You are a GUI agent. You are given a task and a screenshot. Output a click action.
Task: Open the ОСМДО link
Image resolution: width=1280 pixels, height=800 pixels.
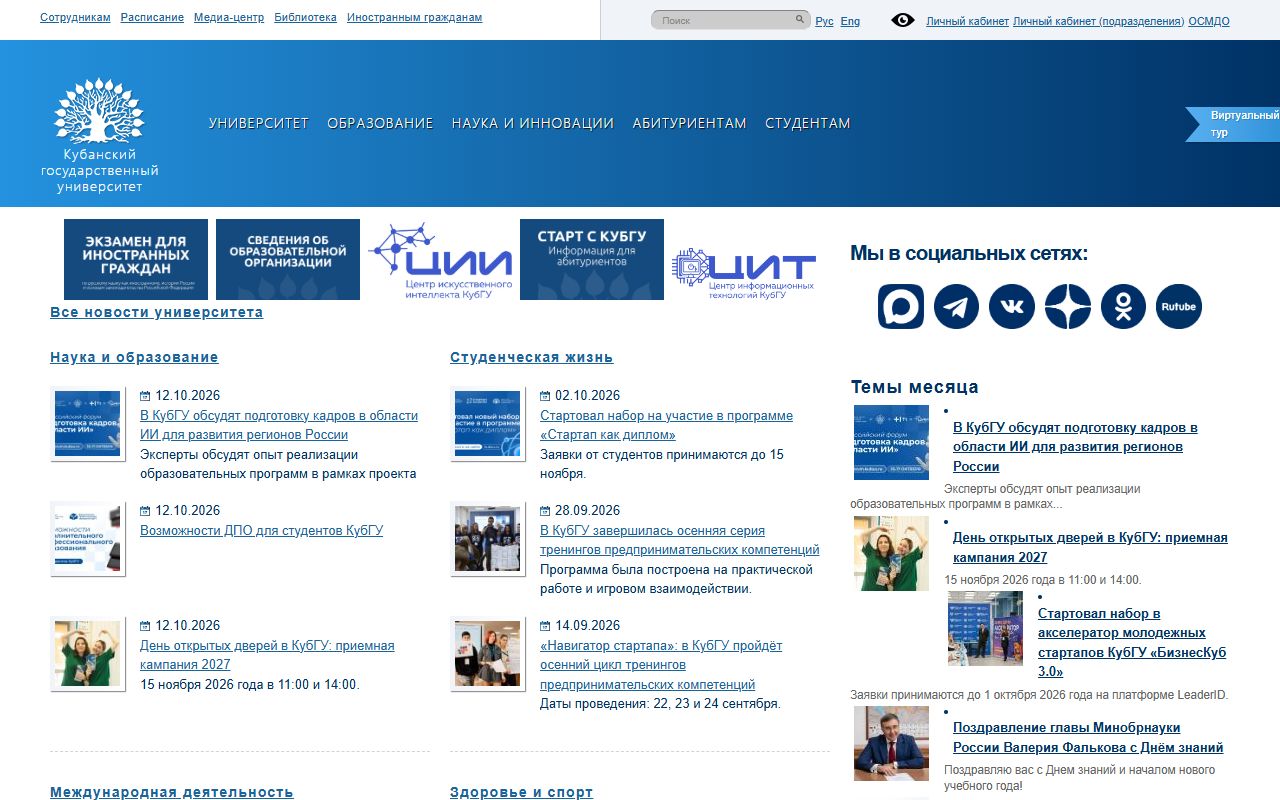pos(1209,21)
